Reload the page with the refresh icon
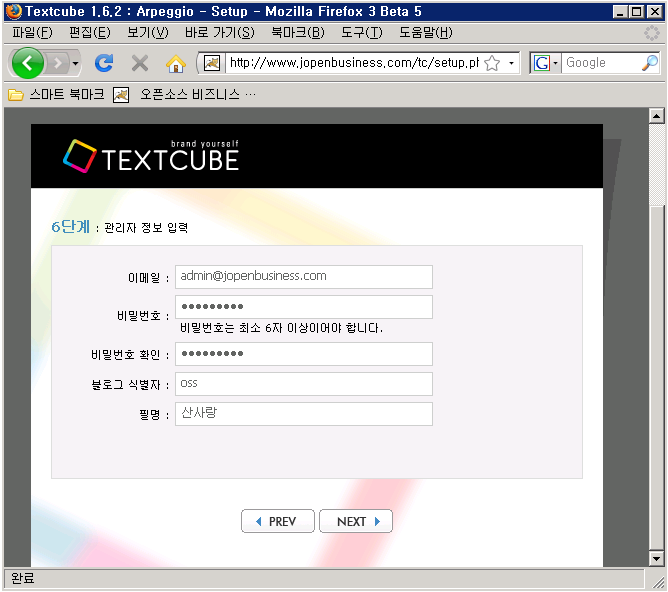The image size is (668, 592). pos(104,63)
